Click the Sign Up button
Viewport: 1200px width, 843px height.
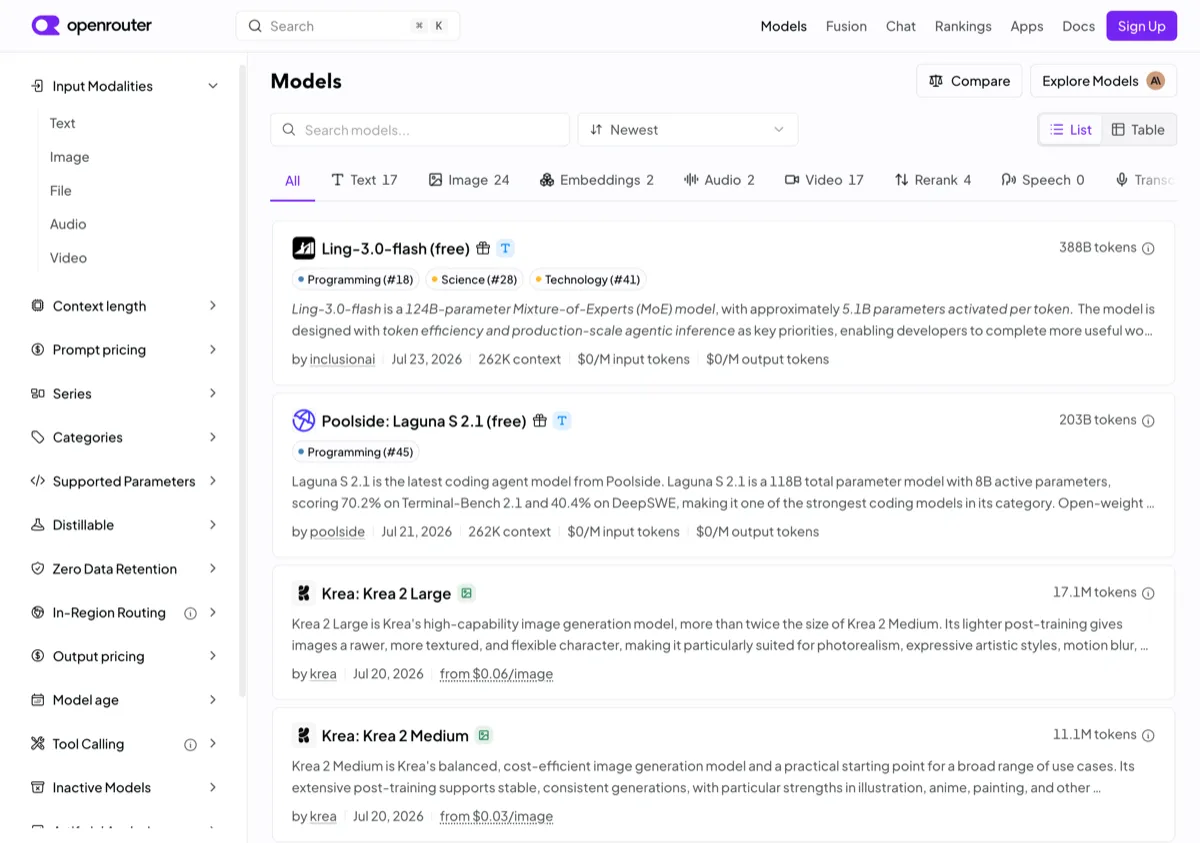[x=1141, y=26]
